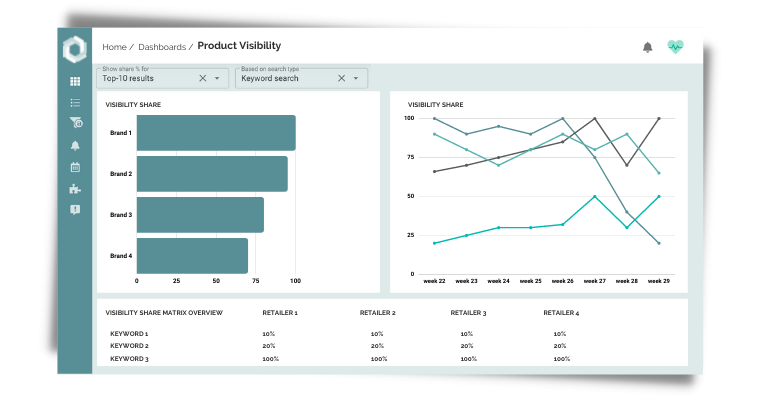Click the hexagon logo in the sidebar
The width and height of the screenshot is (760, 398).
click(x=75, y=49)
